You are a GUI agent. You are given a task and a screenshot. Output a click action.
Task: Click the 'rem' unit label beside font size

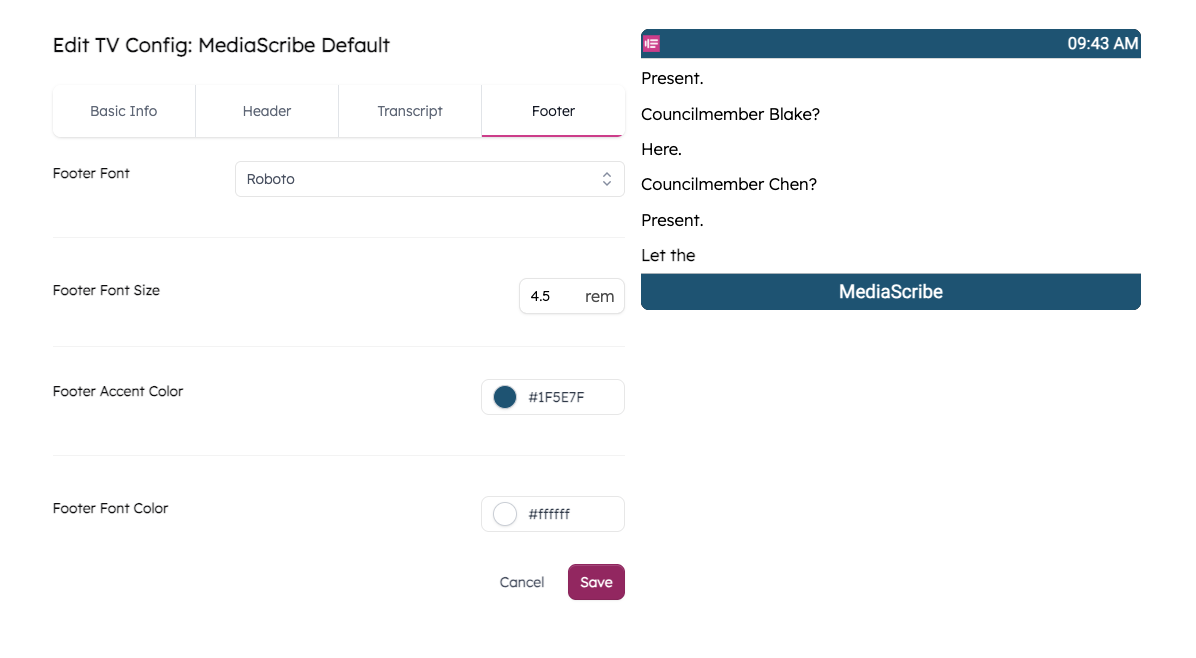coord(599,296)
